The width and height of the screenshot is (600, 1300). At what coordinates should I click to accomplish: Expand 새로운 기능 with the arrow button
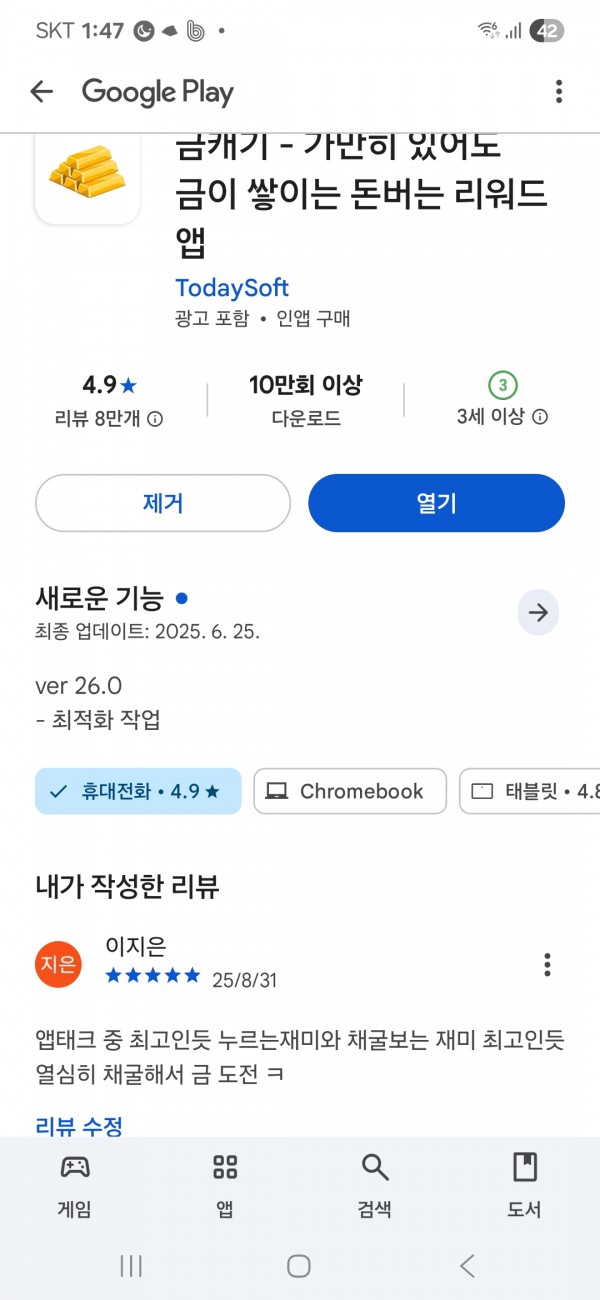pos(538,613)
